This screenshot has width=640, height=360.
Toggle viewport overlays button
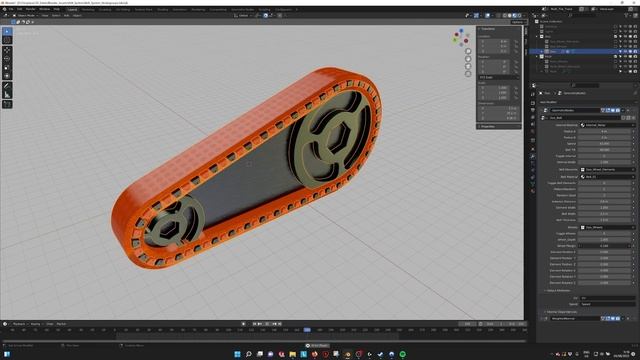[488, 16]
